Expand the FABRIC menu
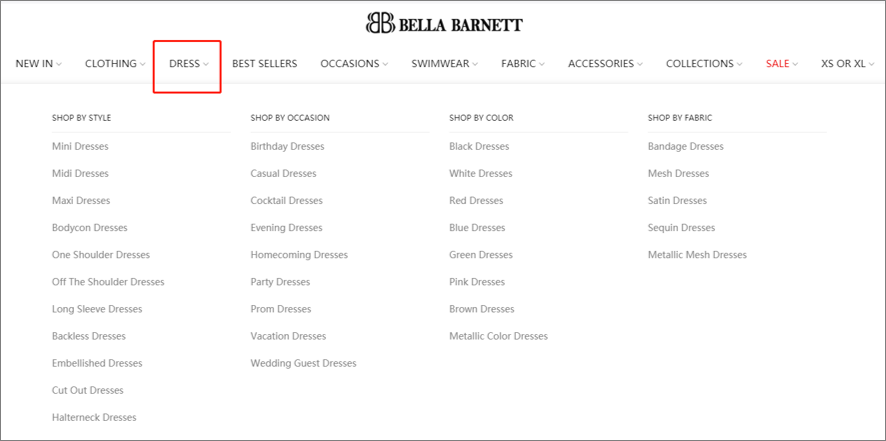The width and height of the screenshot is (886, 441). click(523, 64)
